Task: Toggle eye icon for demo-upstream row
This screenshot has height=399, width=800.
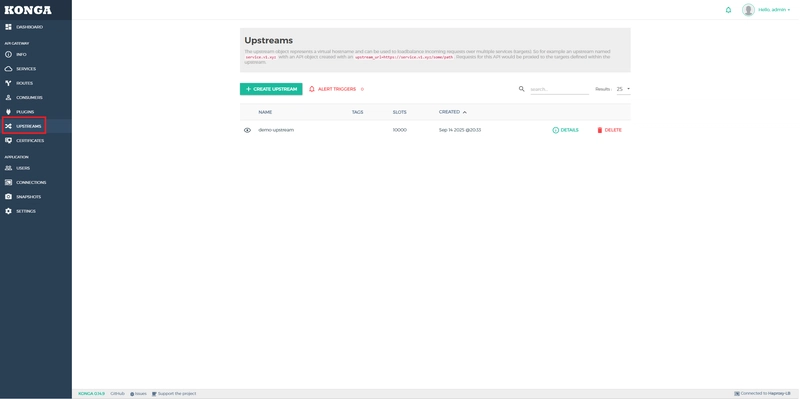Action: (247, 130)
